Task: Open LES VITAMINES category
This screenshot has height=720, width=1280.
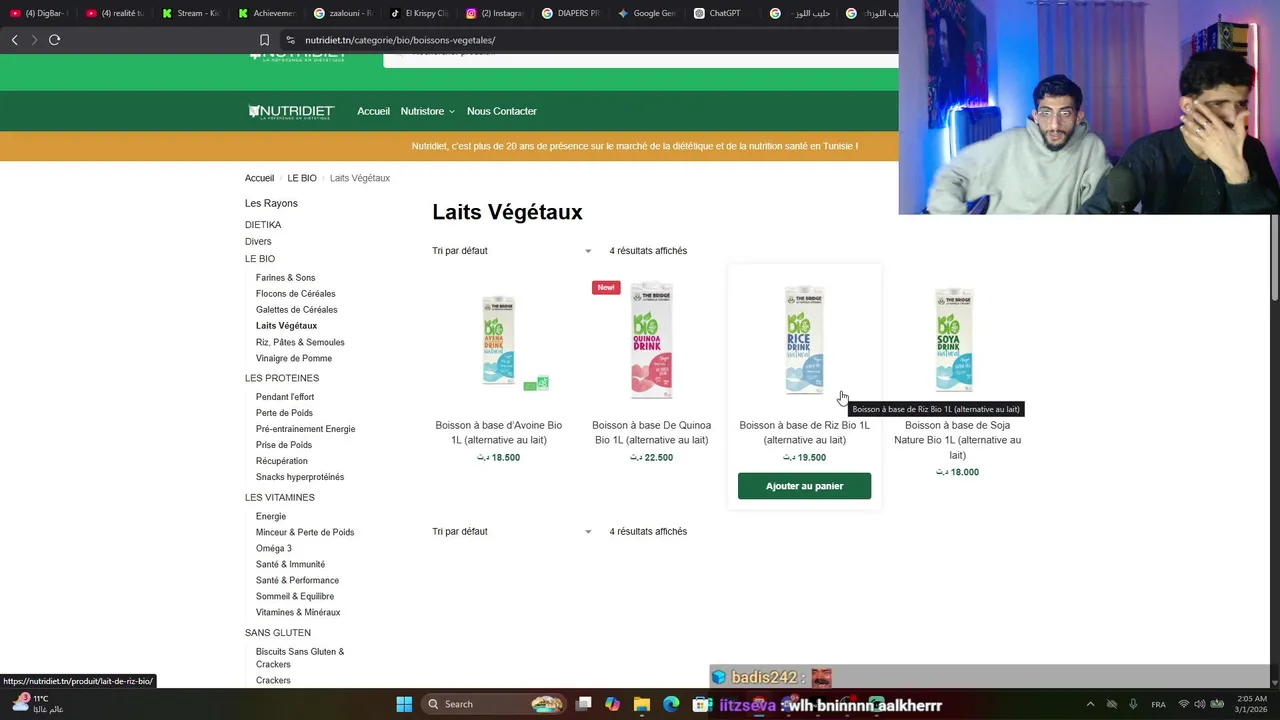Action: [280, 497]
